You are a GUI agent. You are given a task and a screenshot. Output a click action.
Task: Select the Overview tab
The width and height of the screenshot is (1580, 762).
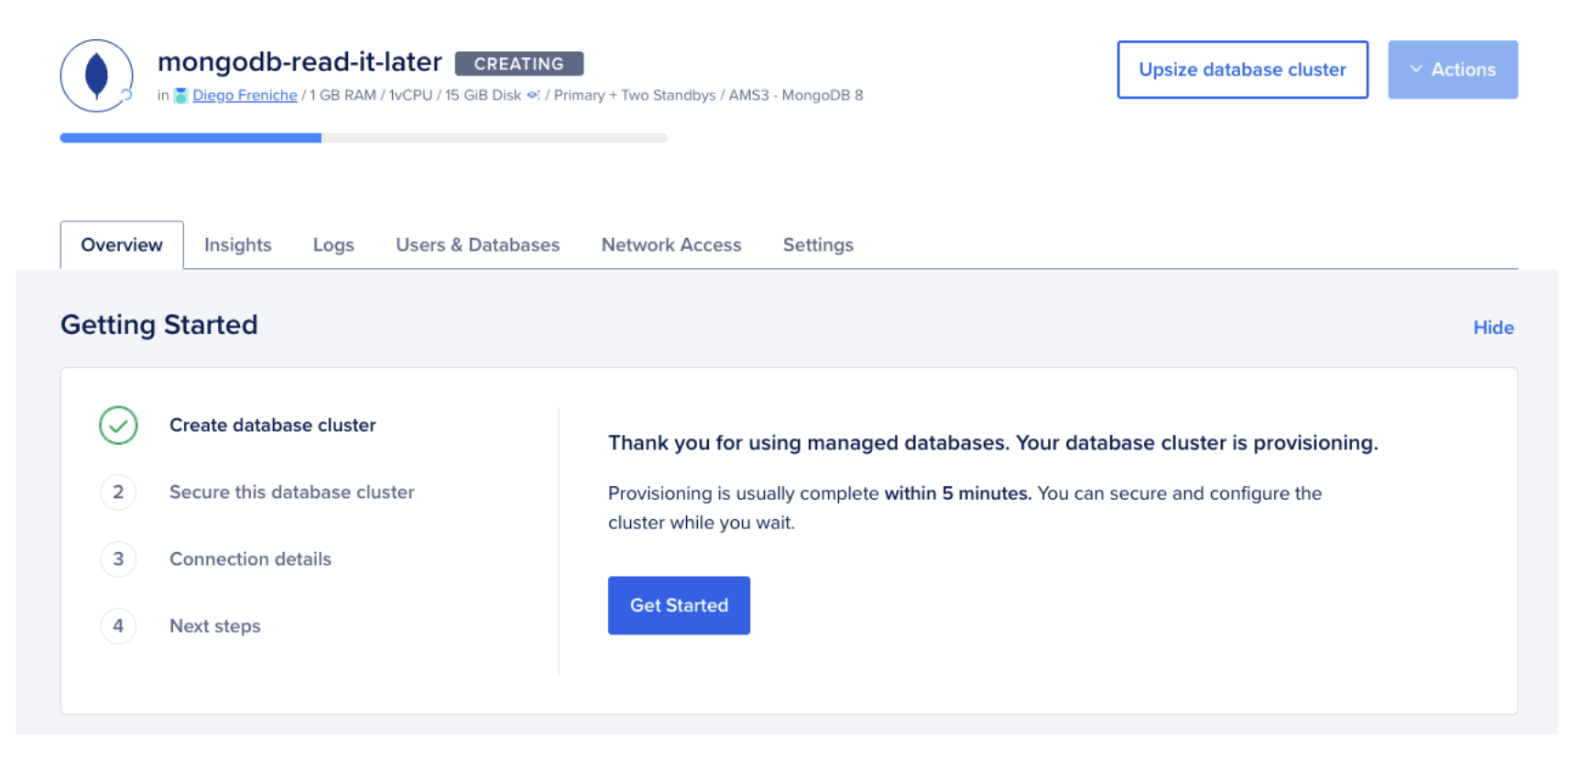(122, 245)
